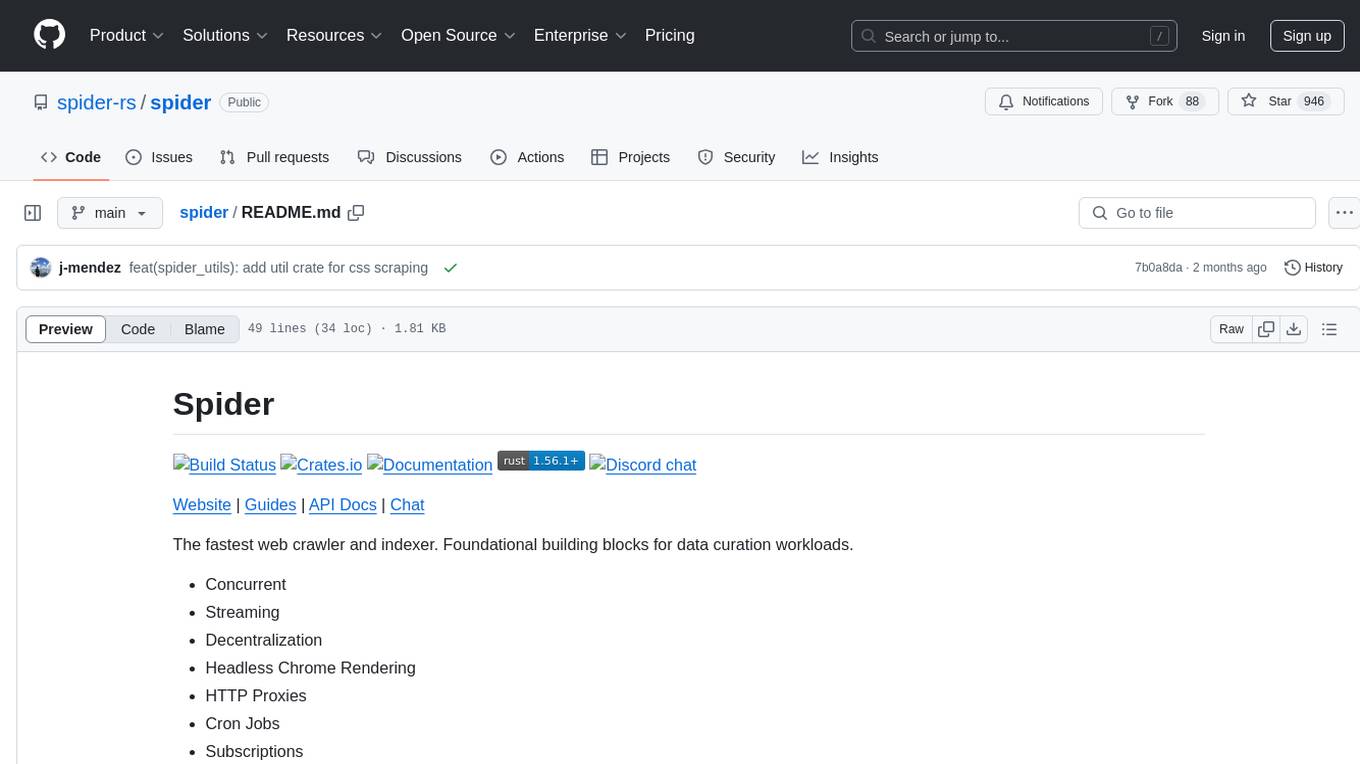Open the spider repository link

[x=181, y=102]
